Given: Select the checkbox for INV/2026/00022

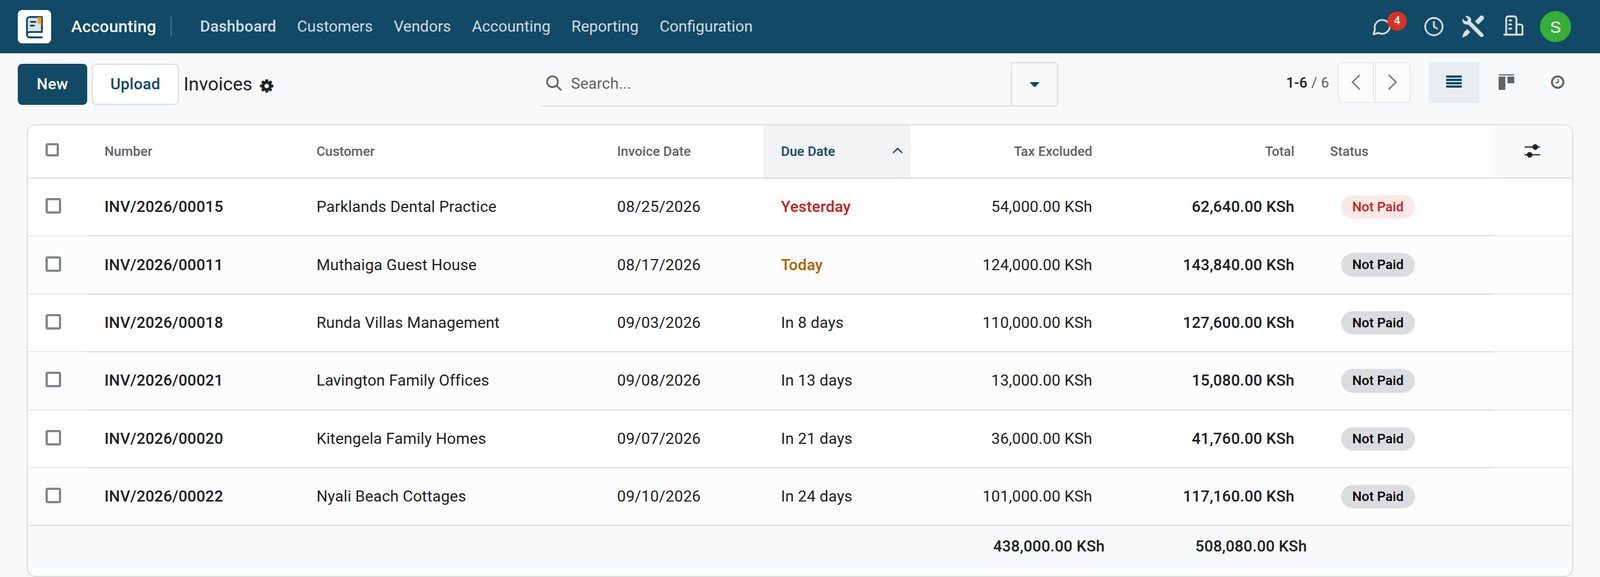Looking at the screenshot, I should coord(54,496).
